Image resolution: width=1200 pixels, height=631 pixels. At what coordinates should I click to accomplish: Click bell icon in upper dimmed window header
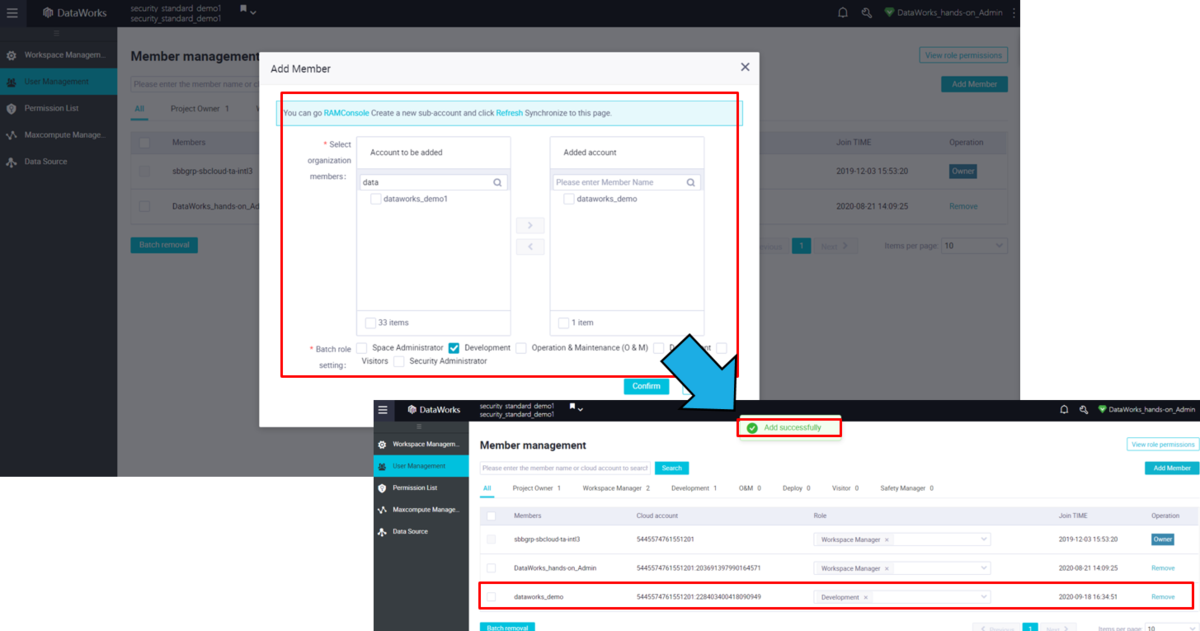click(842, 13)
